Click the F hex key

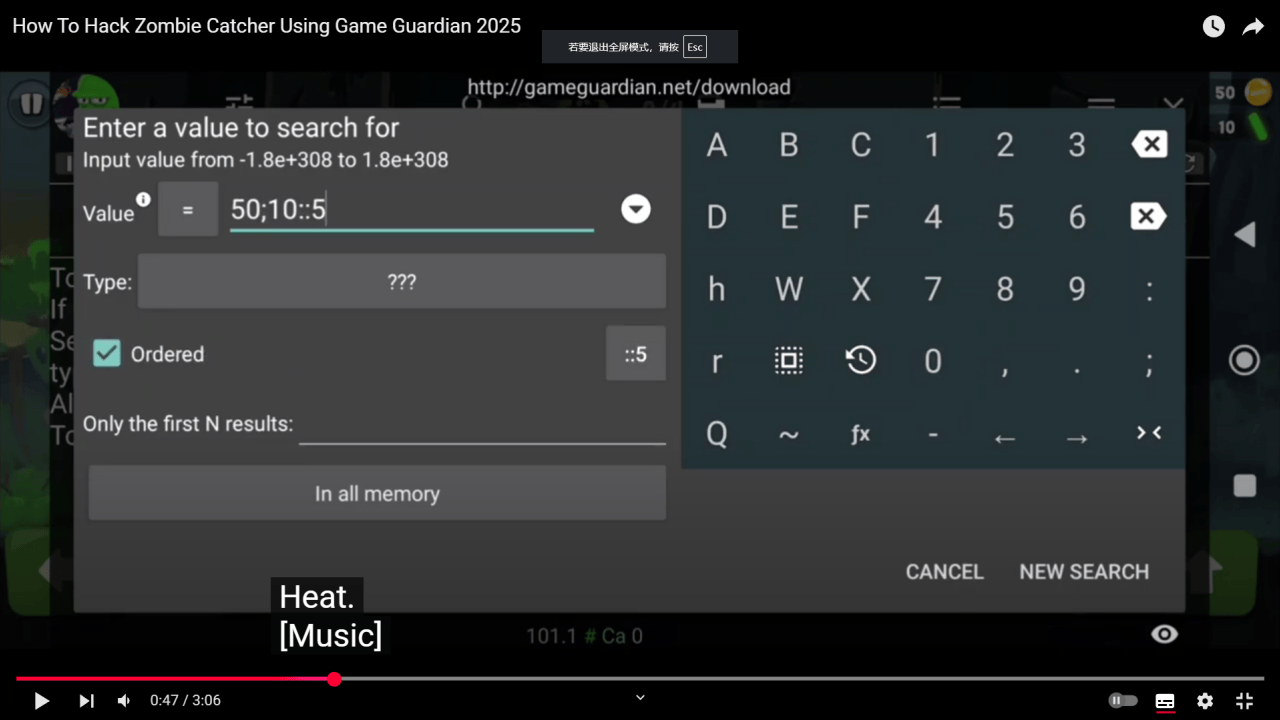tap(861, 217)
